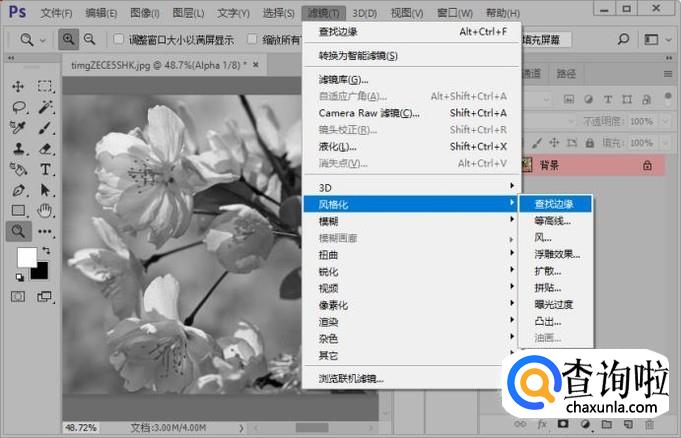Image resolution: width=681 pixels, height=438 pixels.
Task: Check the 缩放所有 windows checkbox
Action: [252, 40]
